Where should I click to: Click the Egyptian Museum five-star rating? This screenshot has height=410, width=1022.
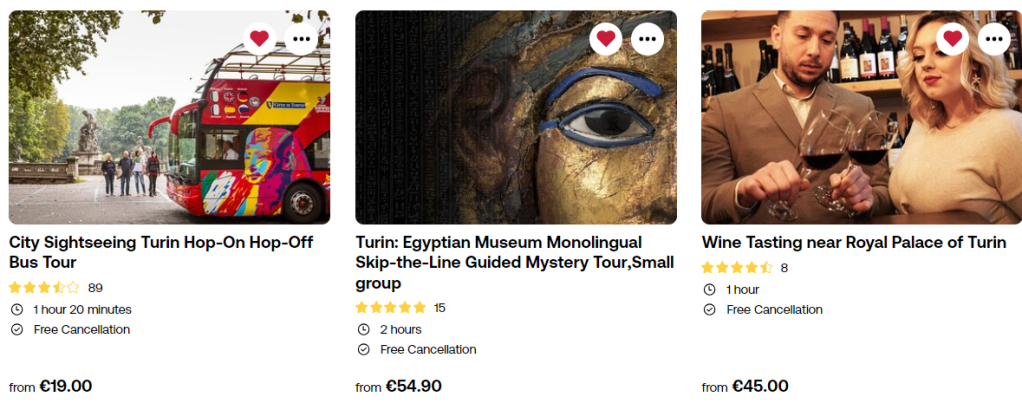(x=391, y=308)
